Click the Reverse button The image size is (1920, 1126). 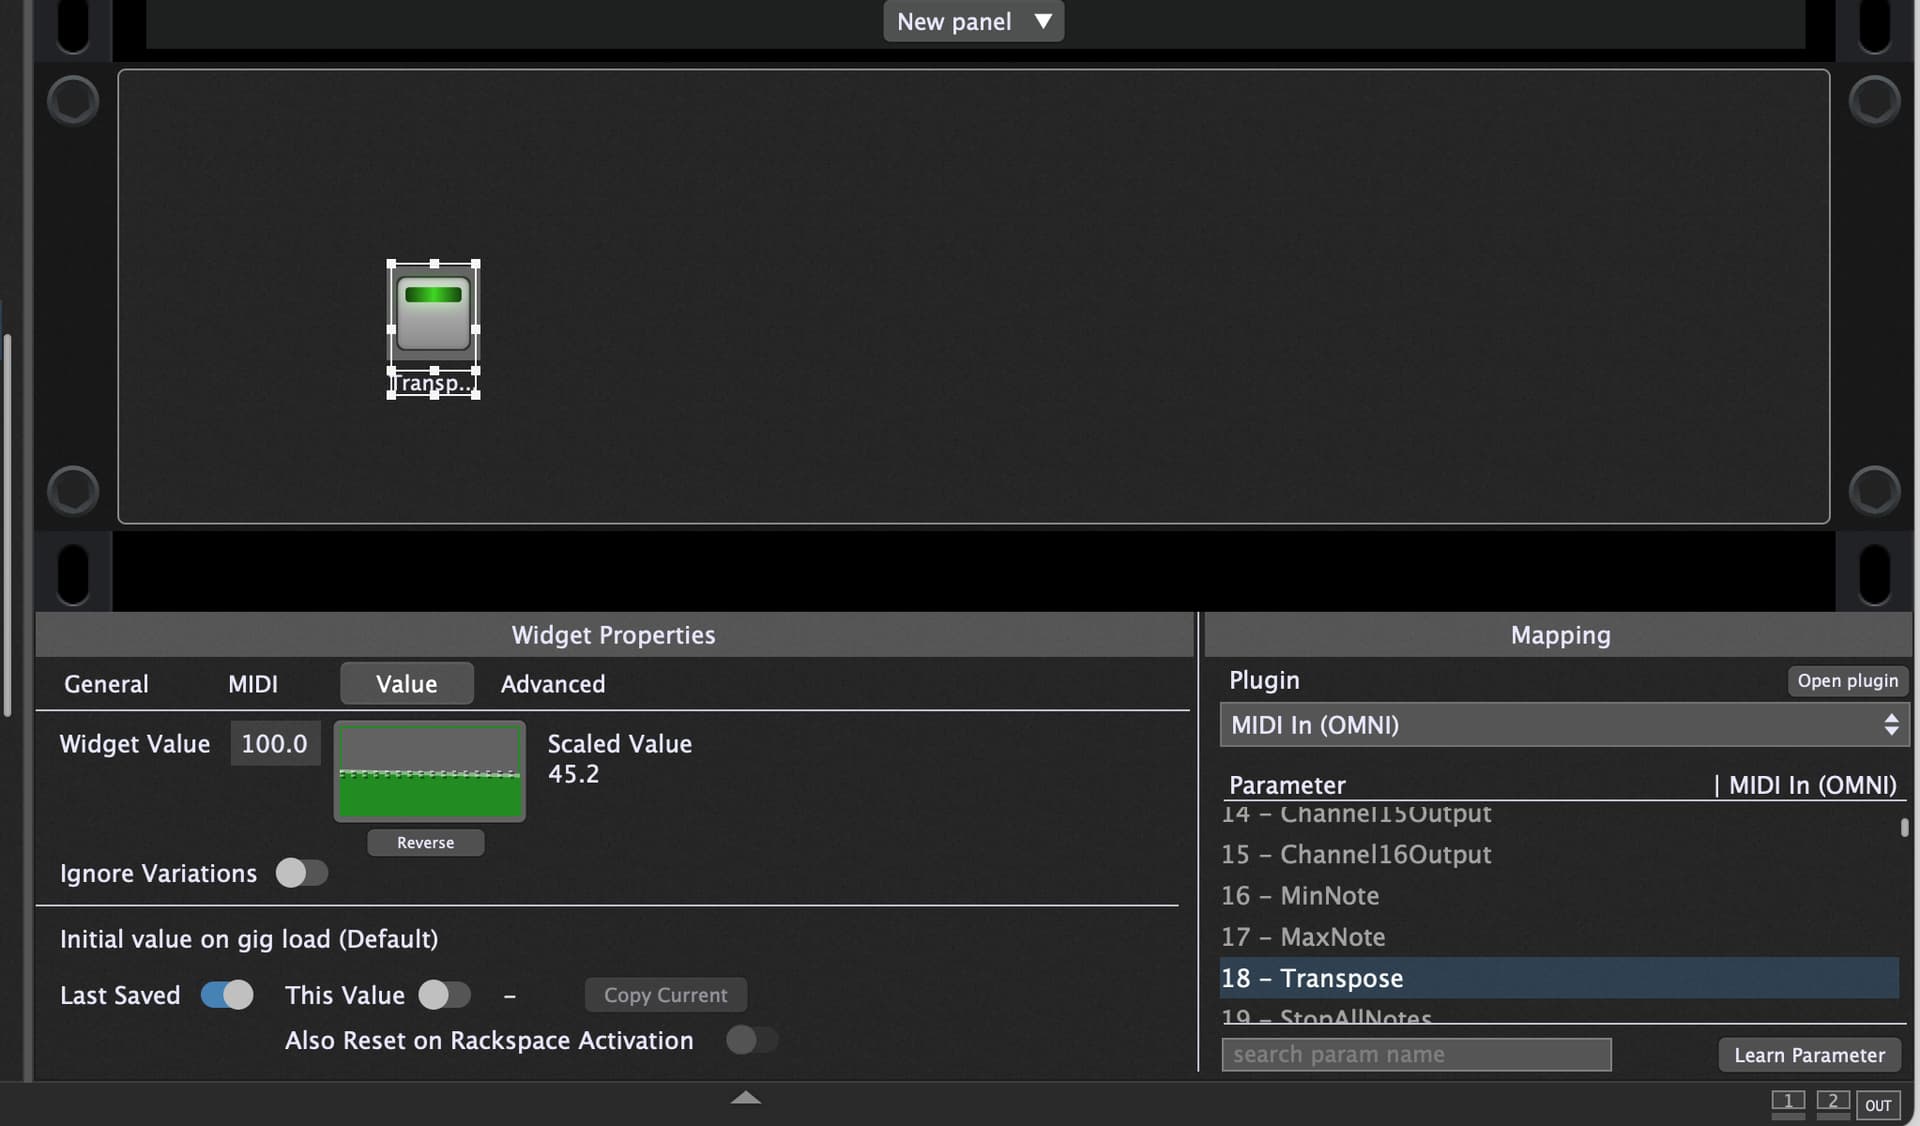(425, 843)
